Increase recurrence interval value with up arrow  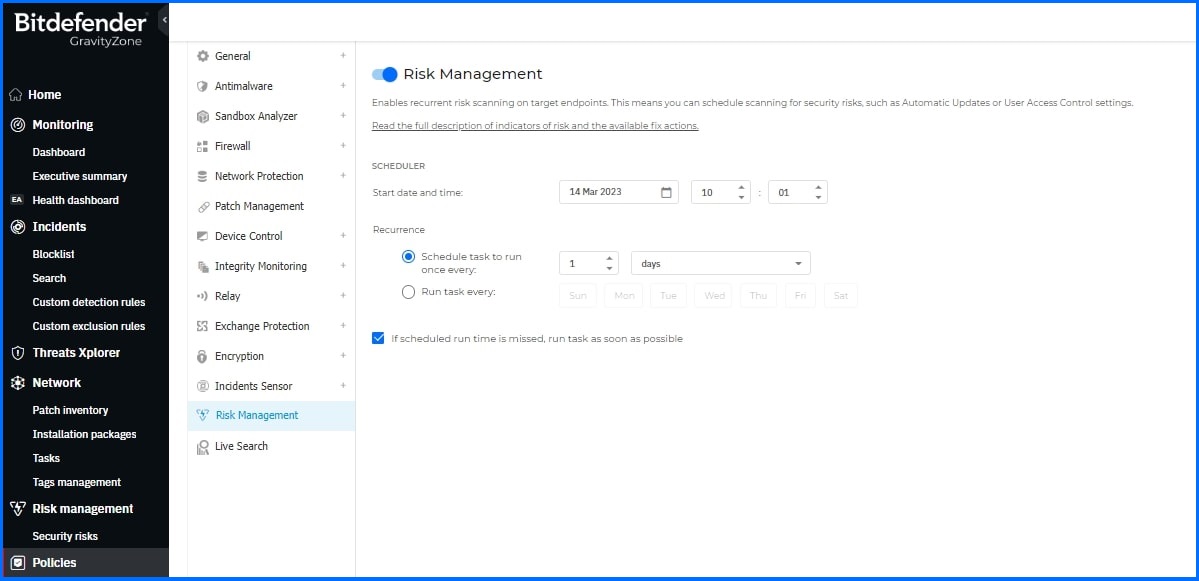609,258
